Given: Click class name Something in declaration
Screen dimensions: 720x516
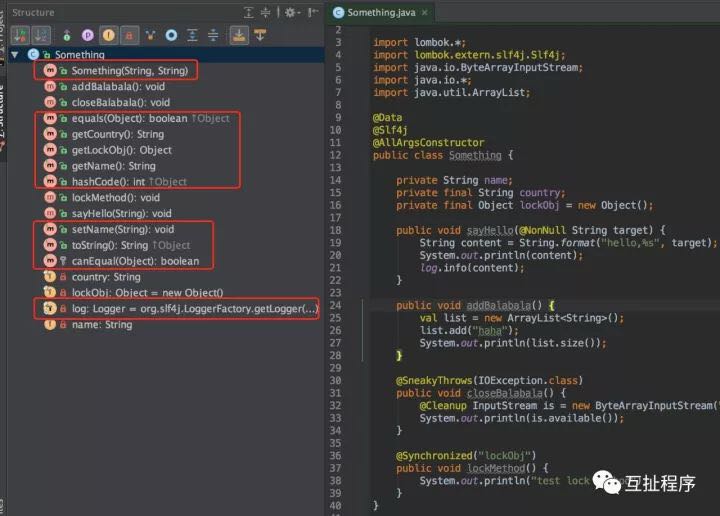Looking at the screenshot, I should click(x=475, y=155).
